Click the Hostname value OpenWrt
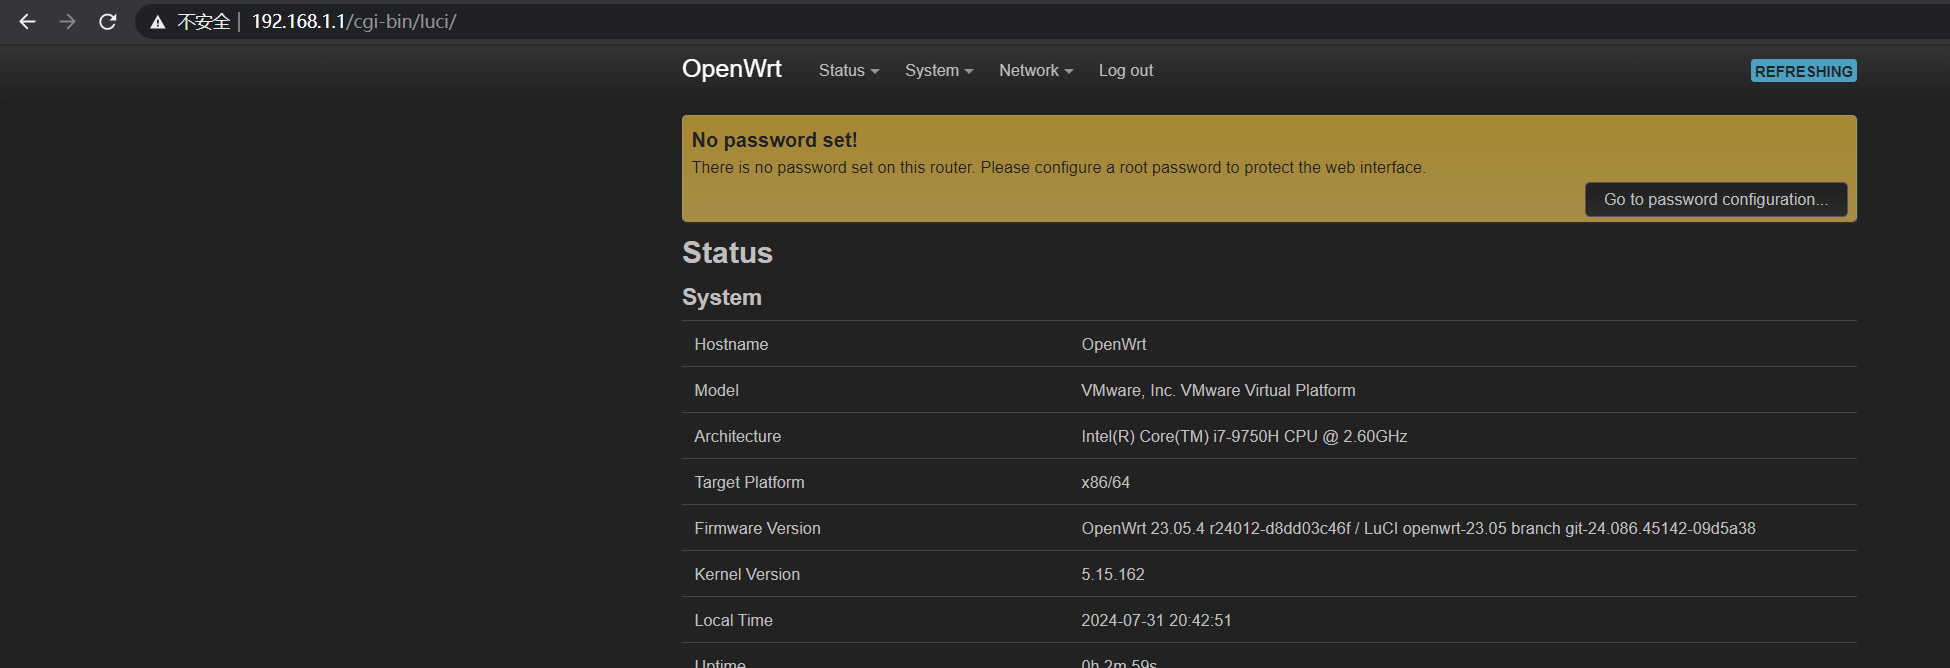The height and width of the screenshot is (668, 1950). (x=1113, y=344)
